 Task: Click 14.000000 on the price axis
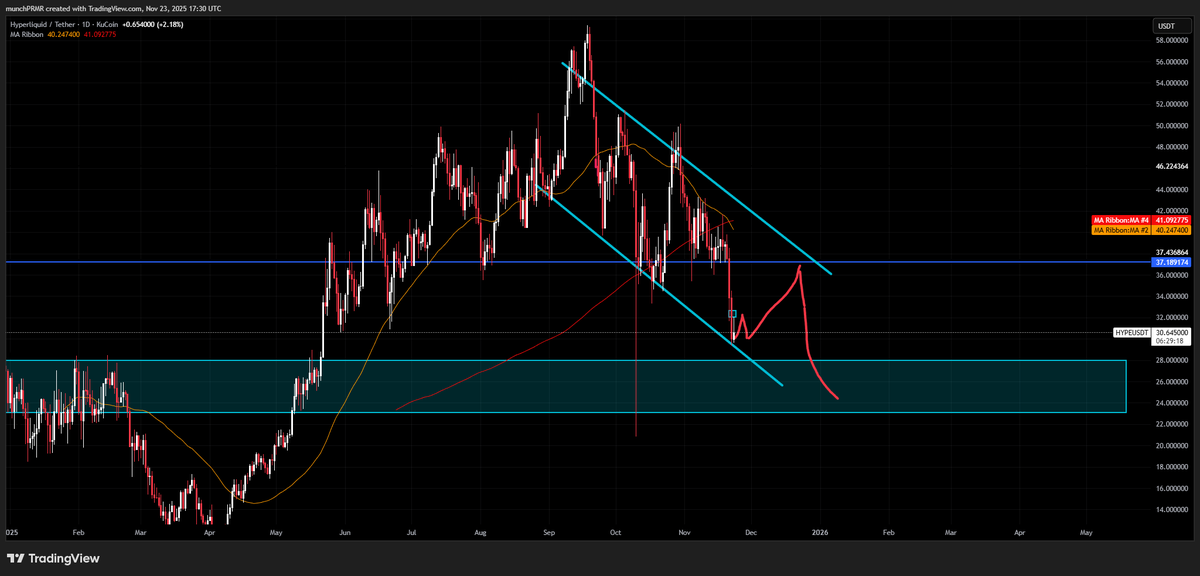click(x=1171, y=509)
